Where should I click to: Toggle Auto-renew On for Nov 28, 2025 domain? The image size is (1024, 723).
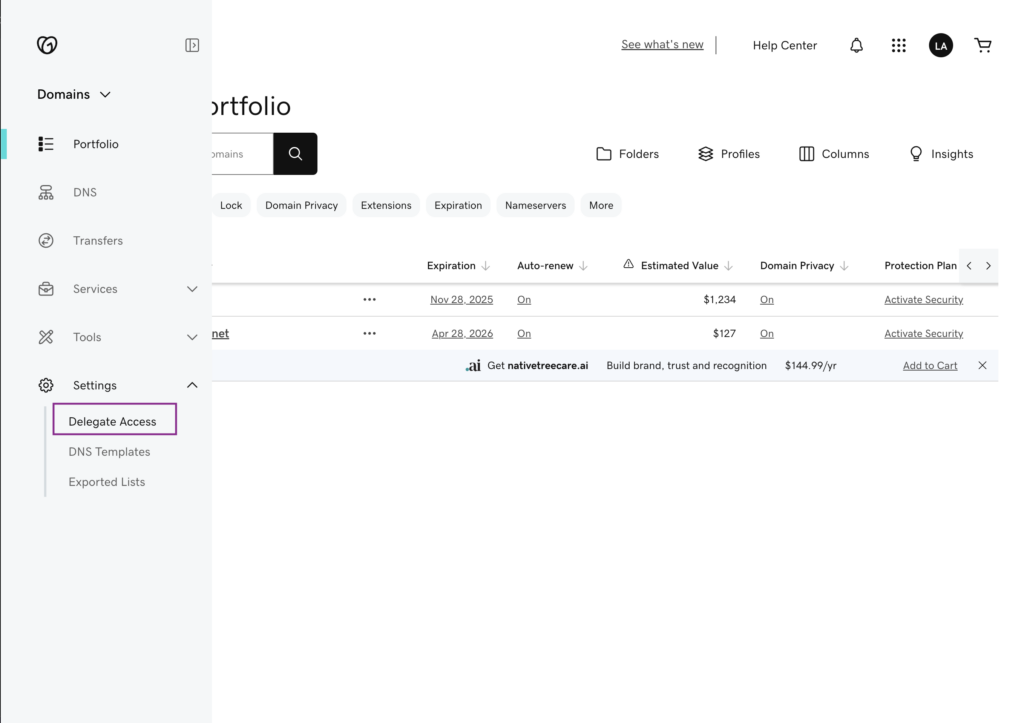pos(524,300)
